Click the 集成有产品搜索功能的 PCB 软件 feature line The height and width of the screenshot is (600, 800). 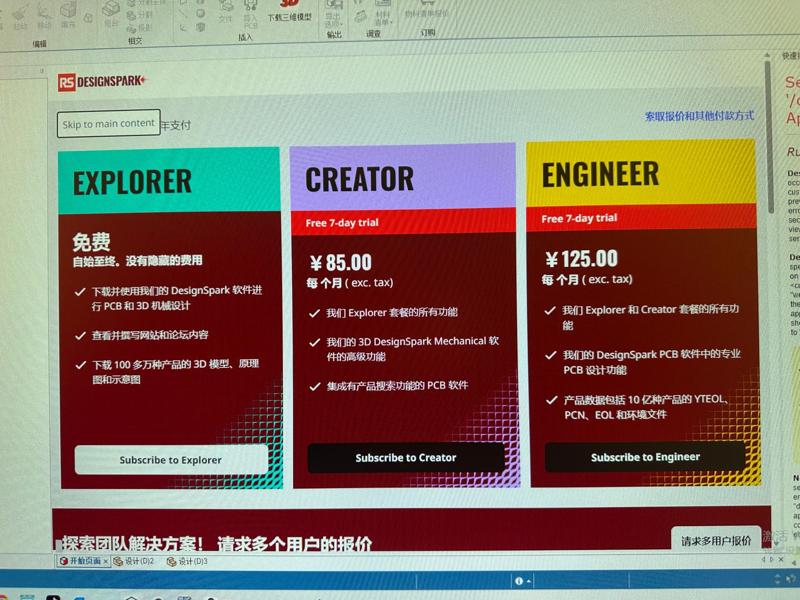tap(397, 385)
